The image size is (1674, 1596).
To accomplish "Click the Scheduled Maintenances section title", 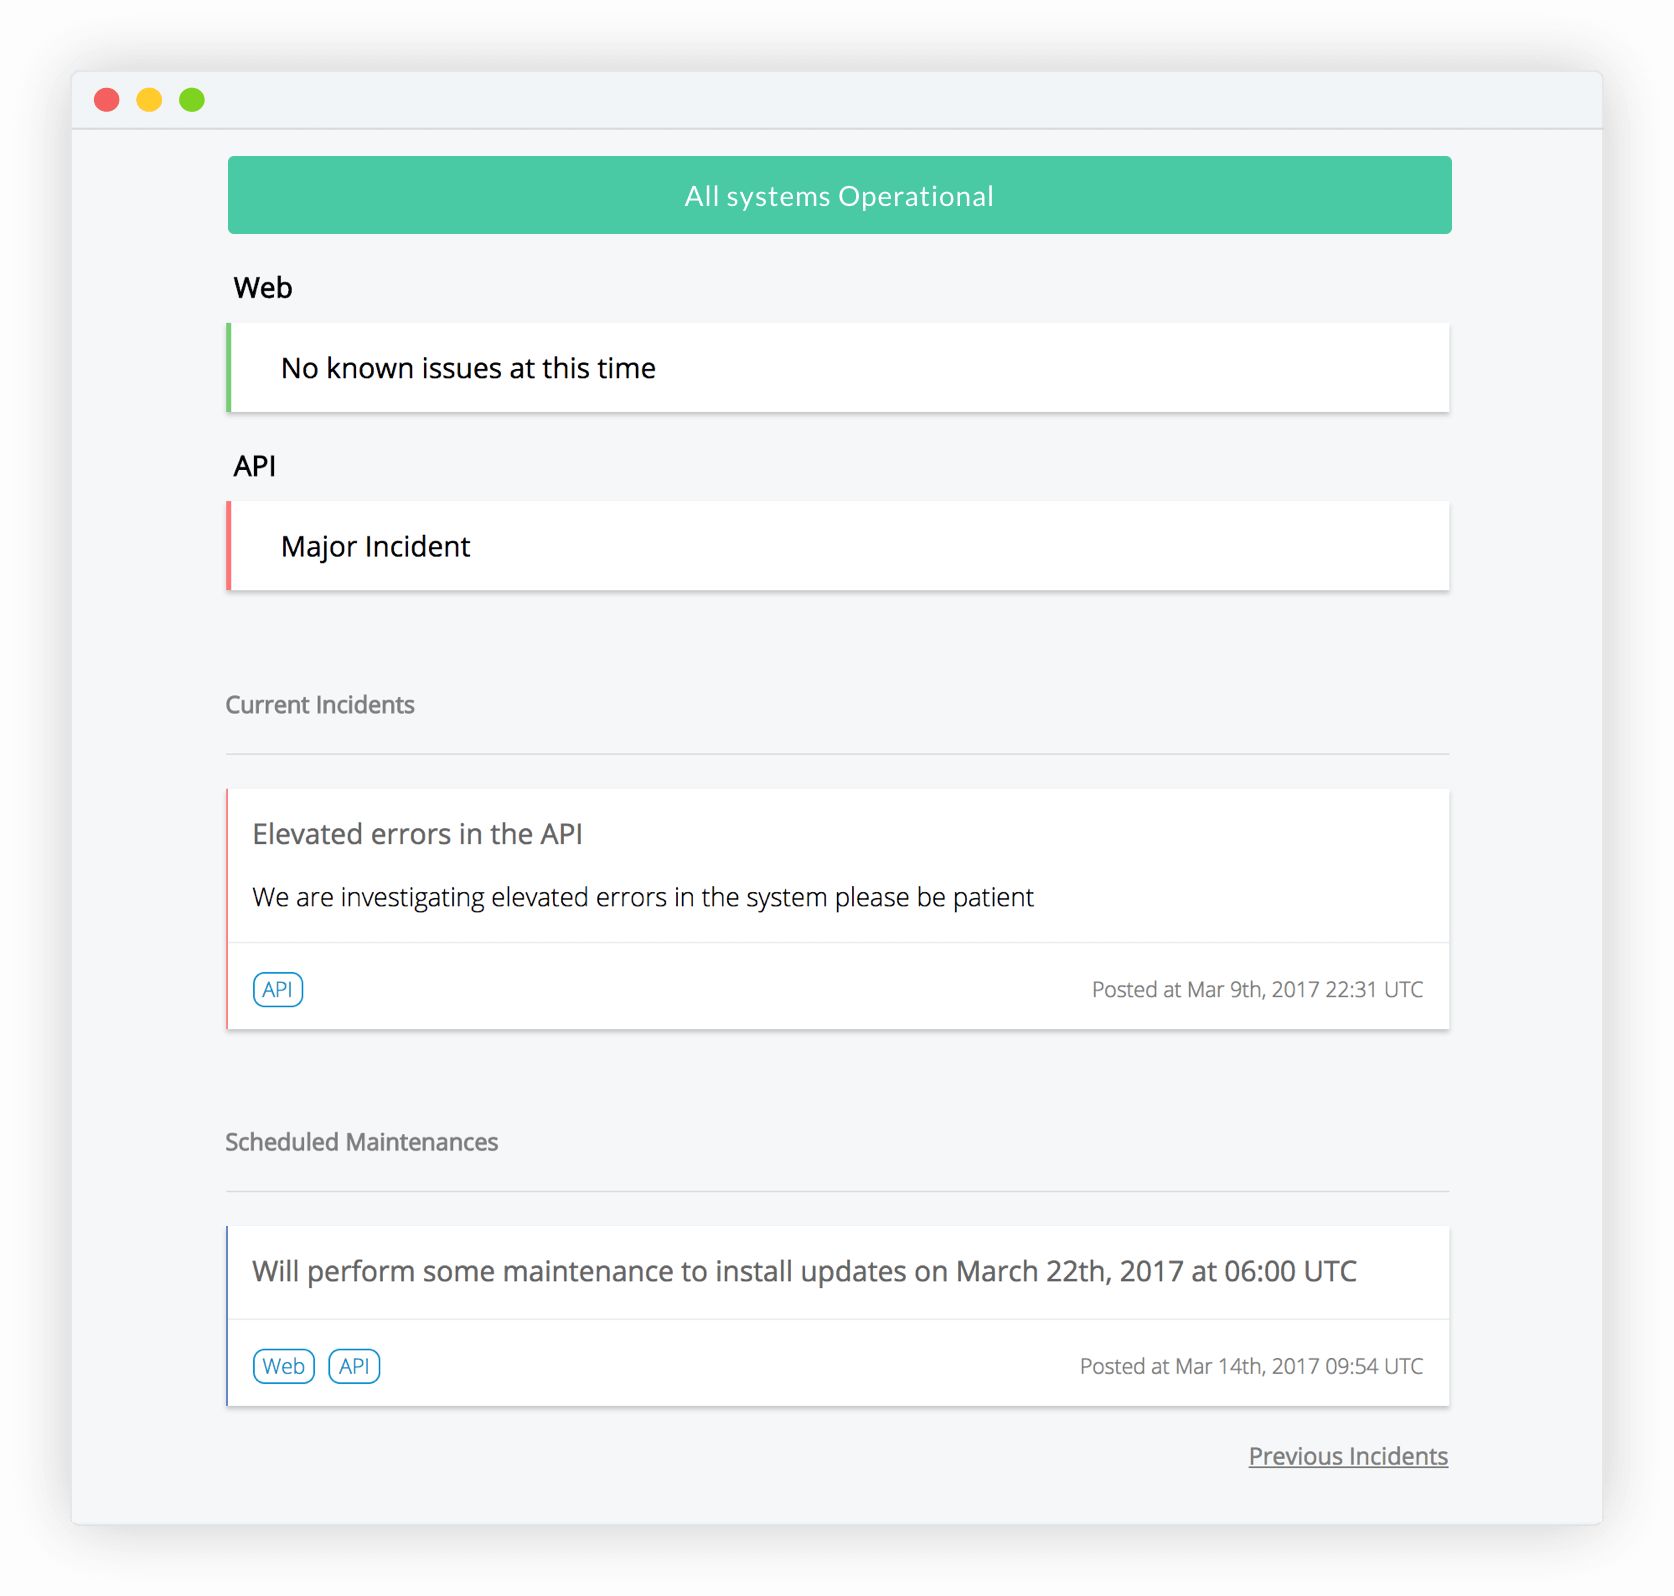I will tap(362, 1141).
